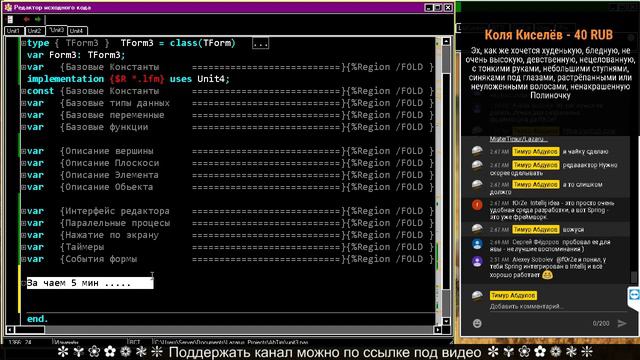The image size is (640, 360).
Task: Unfold the 'Таймеры' region
Action: coord(24,247)
